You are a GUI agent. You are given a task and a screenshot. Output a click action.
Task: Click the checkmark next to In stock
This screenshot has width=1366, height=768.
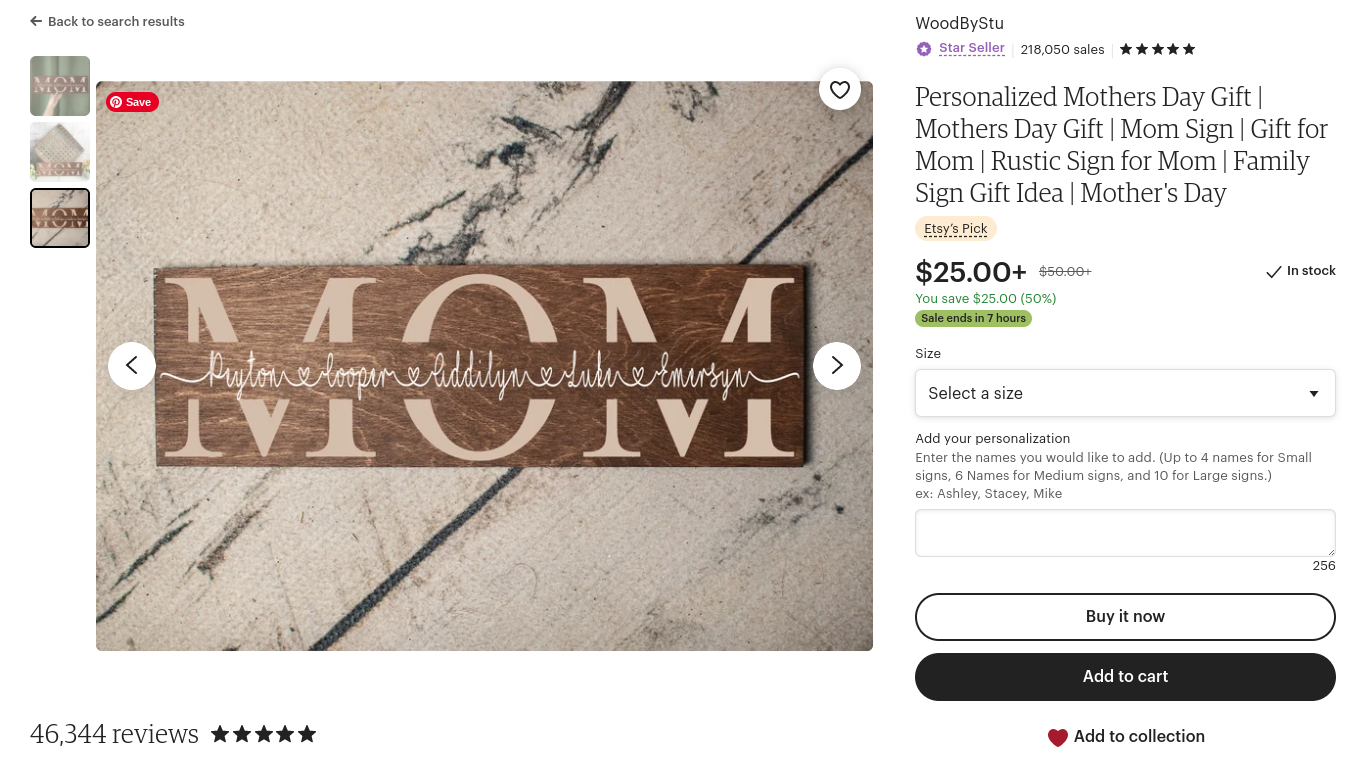[1274, 271]
